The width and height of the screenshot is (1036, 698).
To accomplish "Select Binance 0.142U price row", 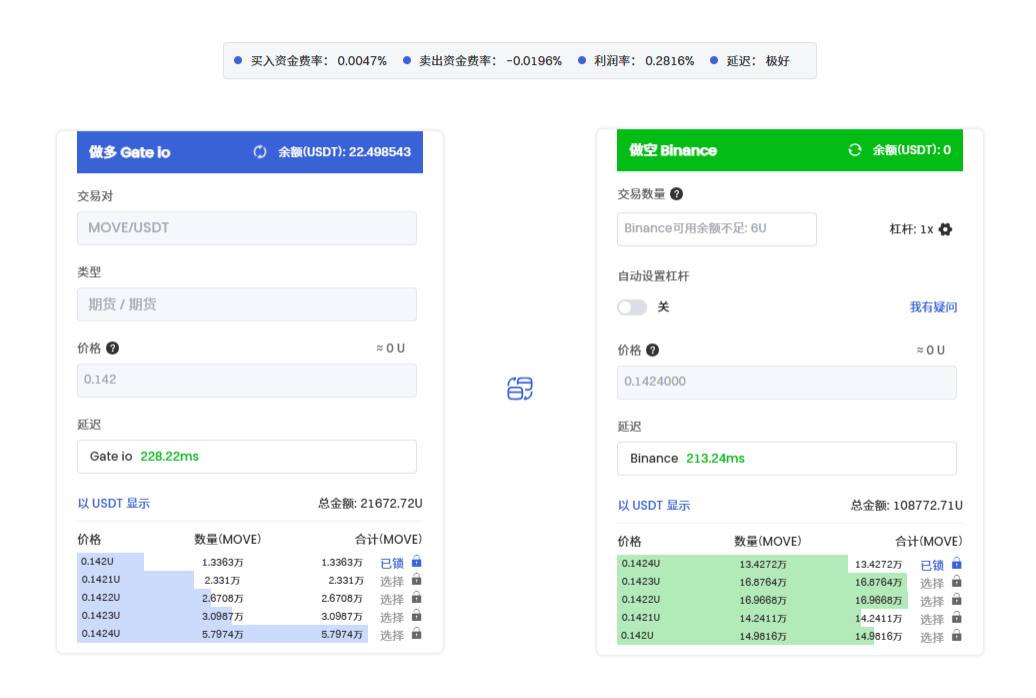I will pos(932,637).
